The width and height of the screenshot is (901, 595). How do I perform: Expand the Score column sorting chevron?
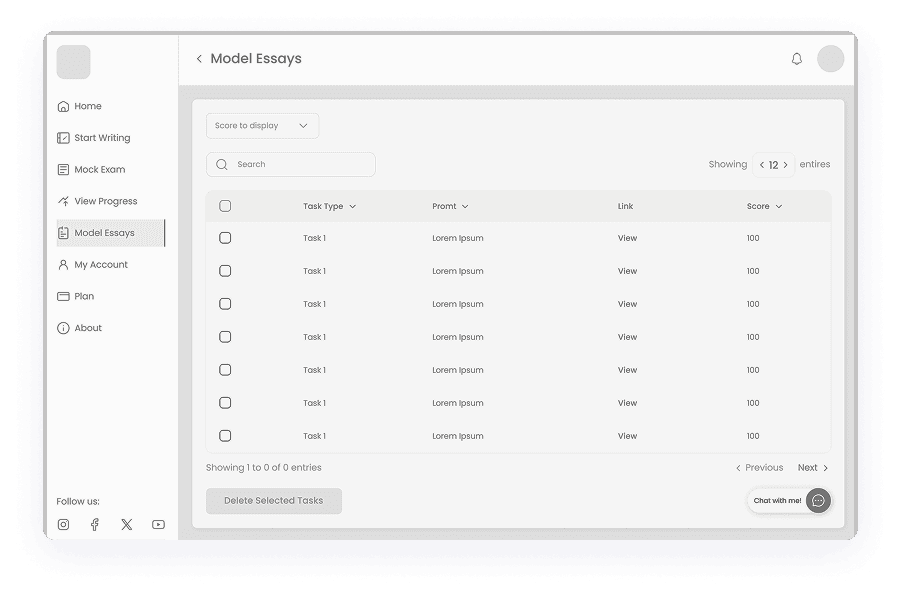click(x=779, y=206)
